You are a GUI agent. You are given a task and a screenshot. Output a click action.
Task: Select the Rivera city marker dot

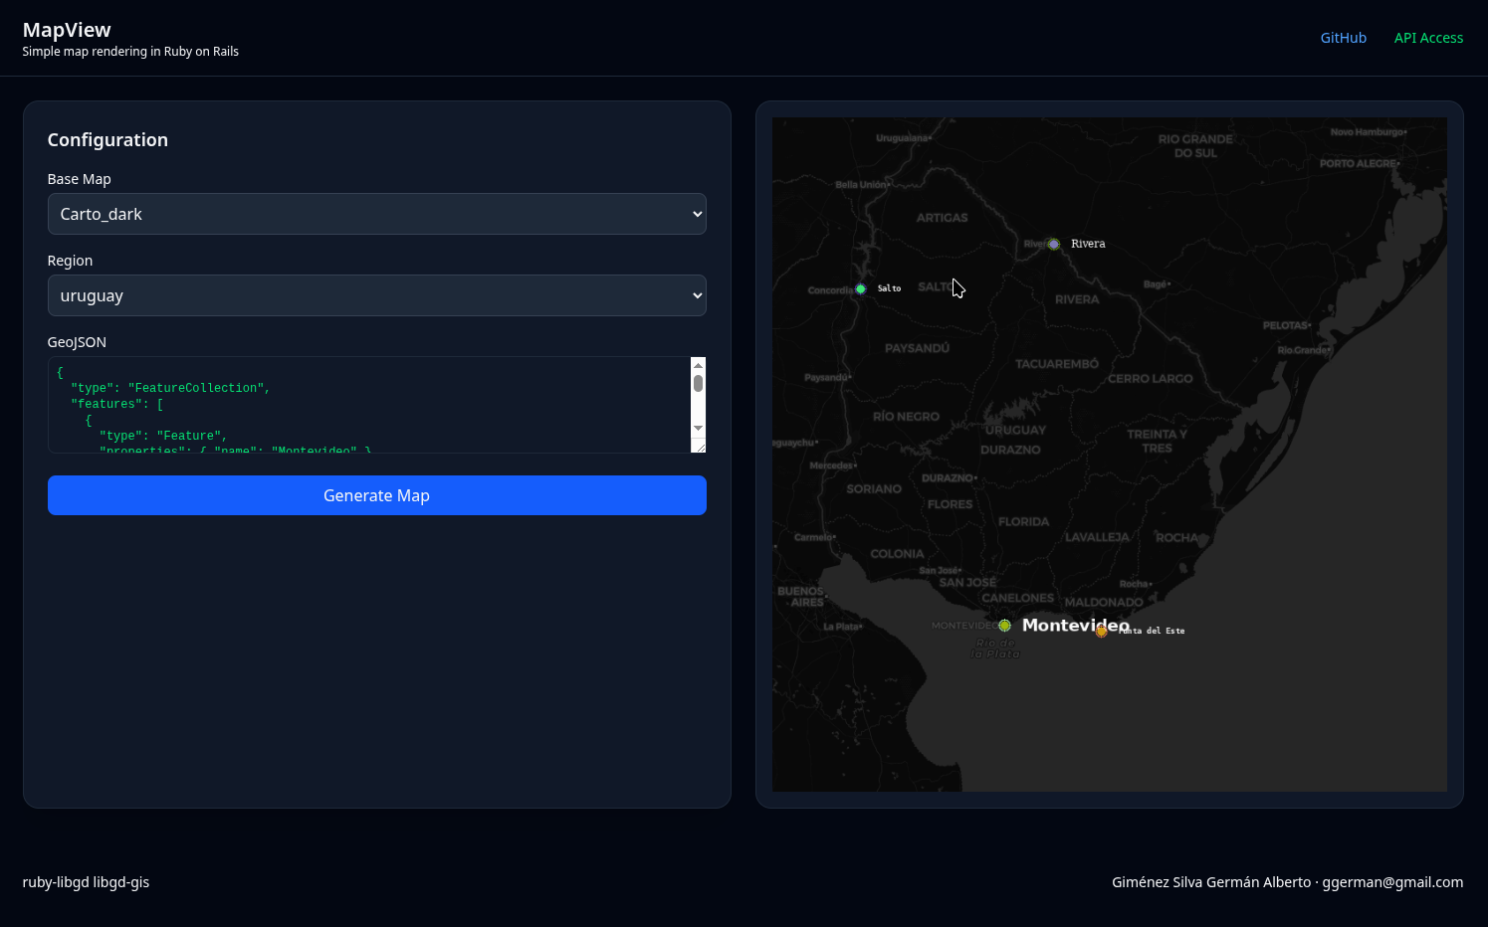1053,244
